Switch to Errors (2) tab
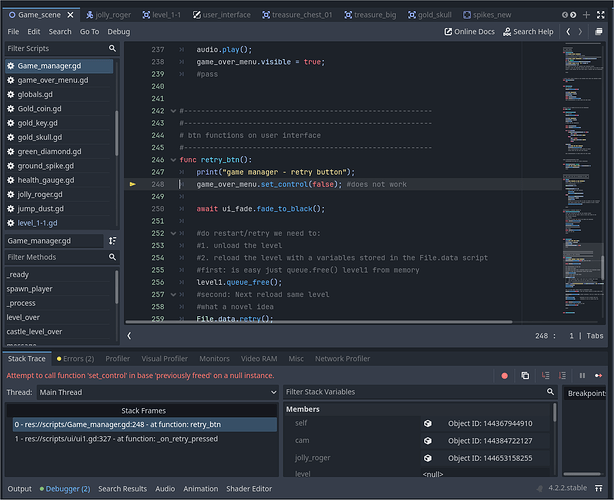 [75, 359]
